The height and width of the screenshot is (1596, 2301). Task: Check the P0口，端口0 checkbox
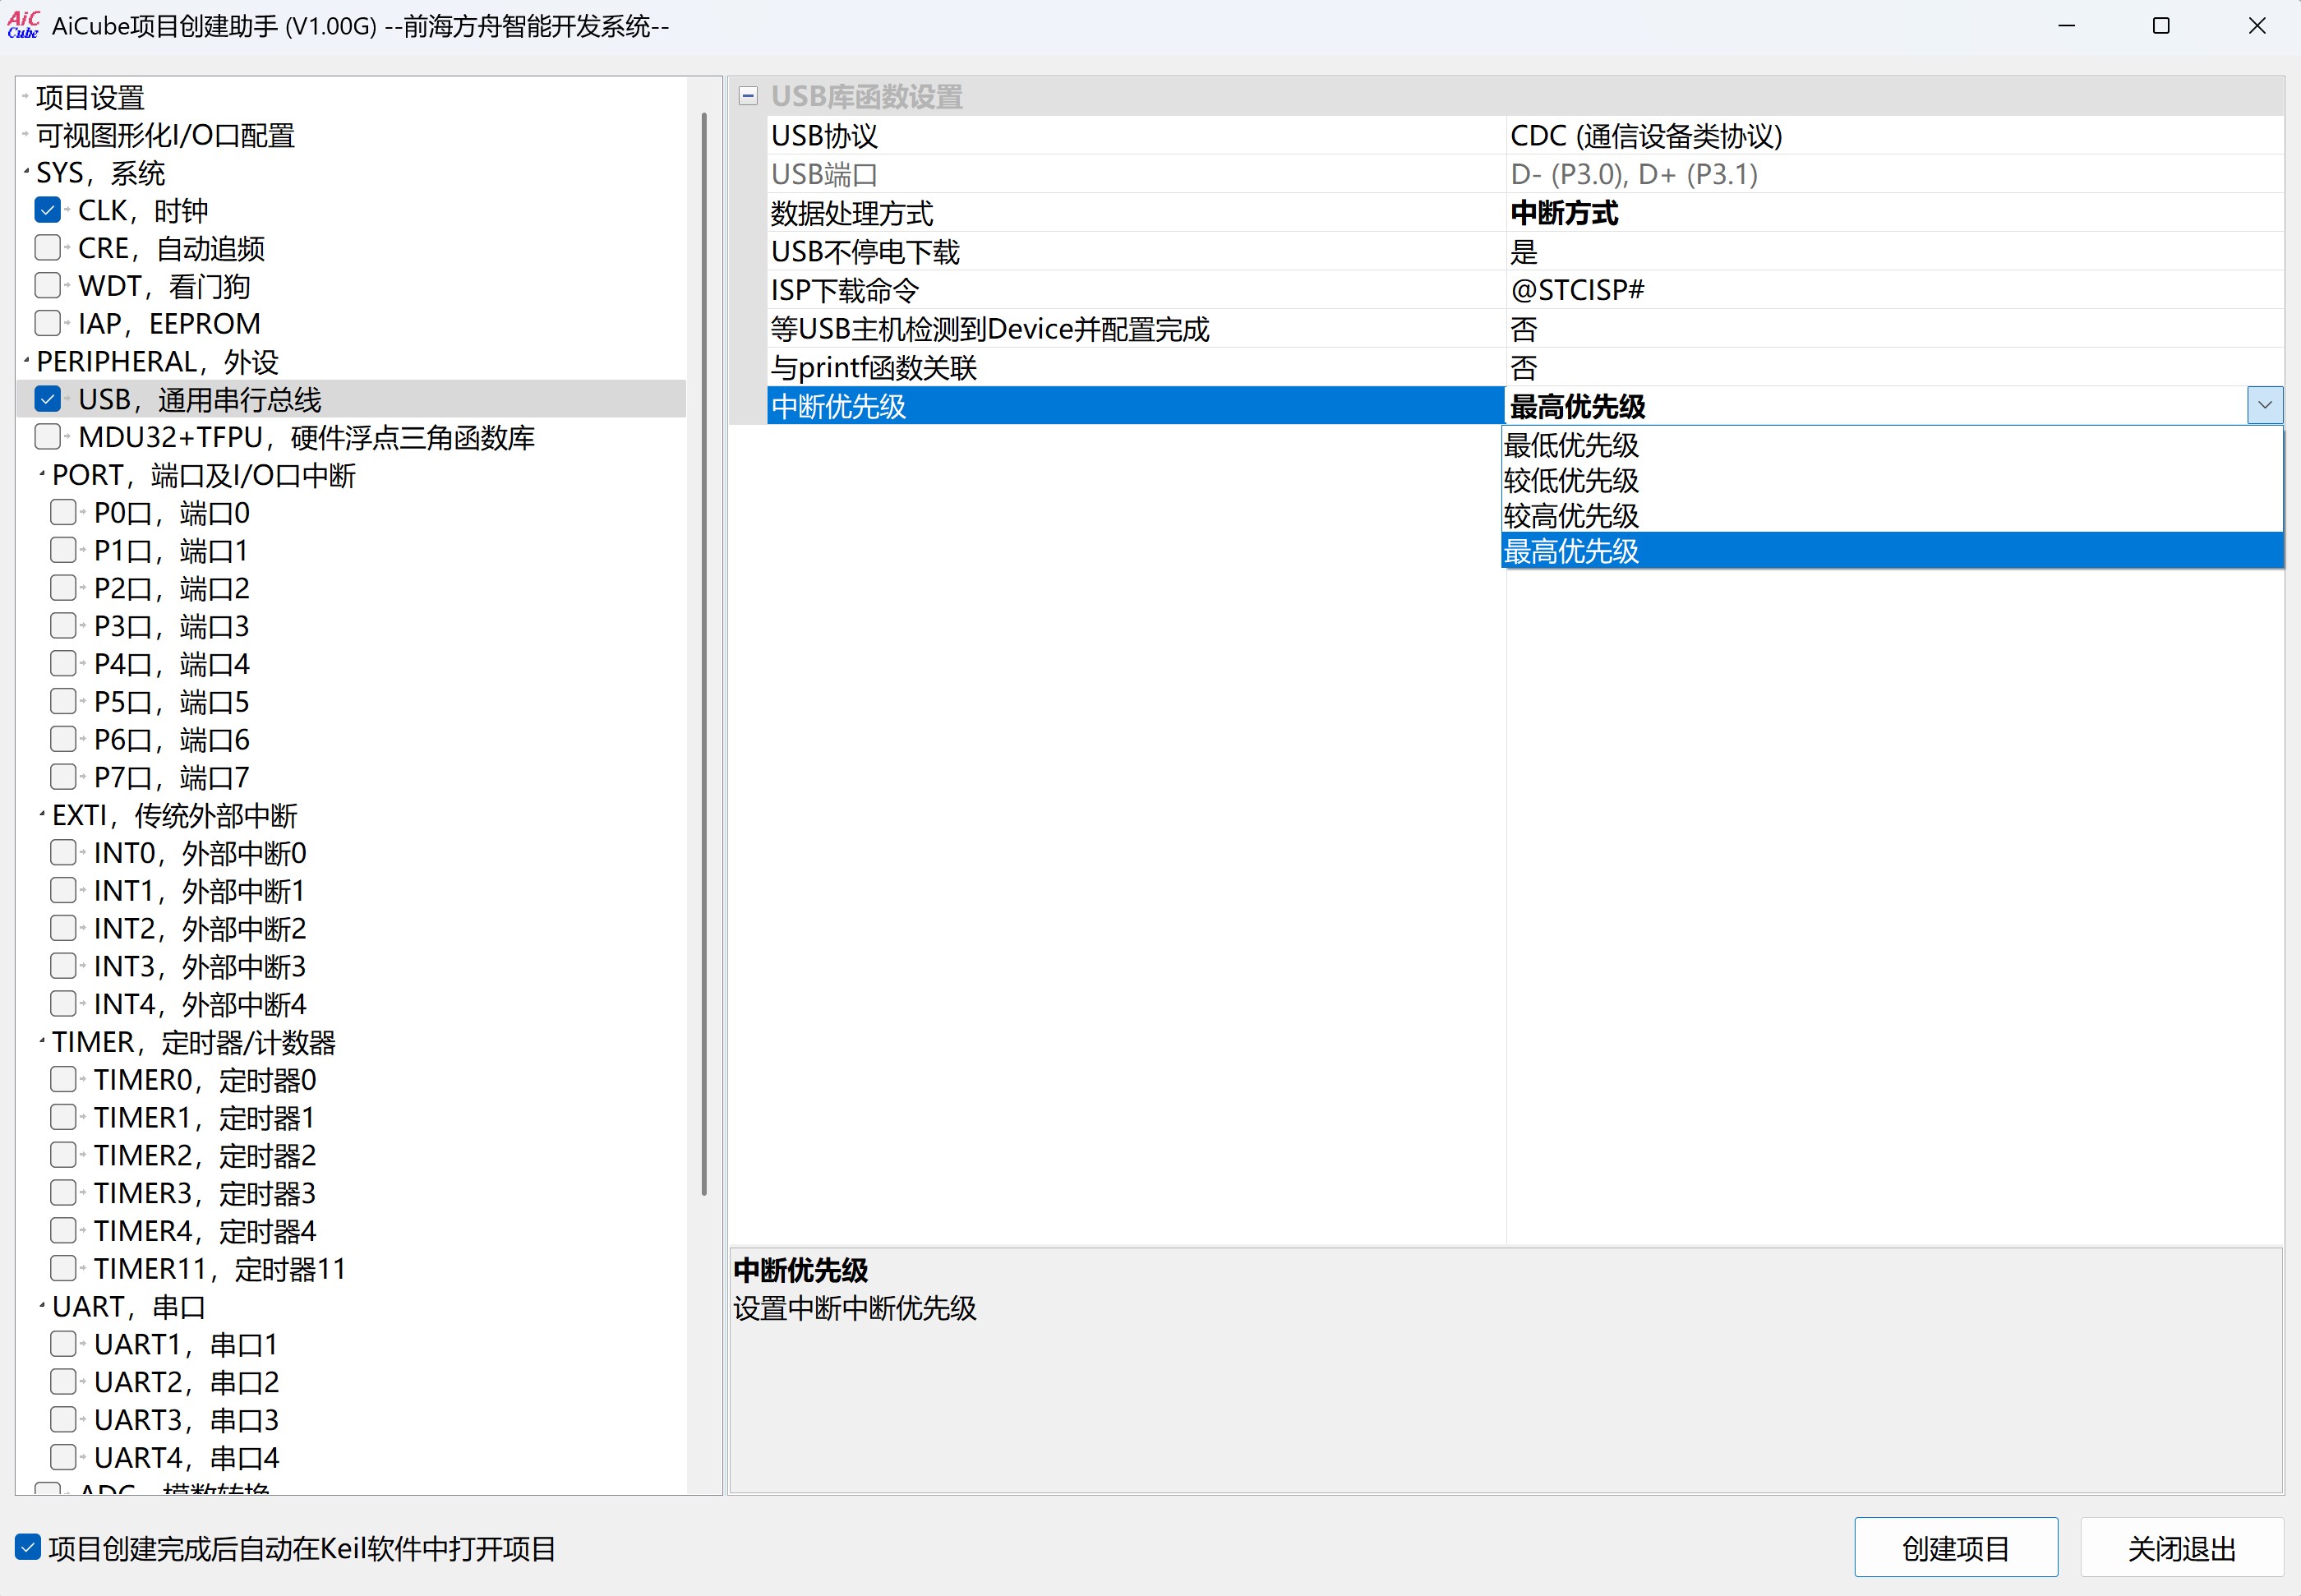[x=63, y=512]
